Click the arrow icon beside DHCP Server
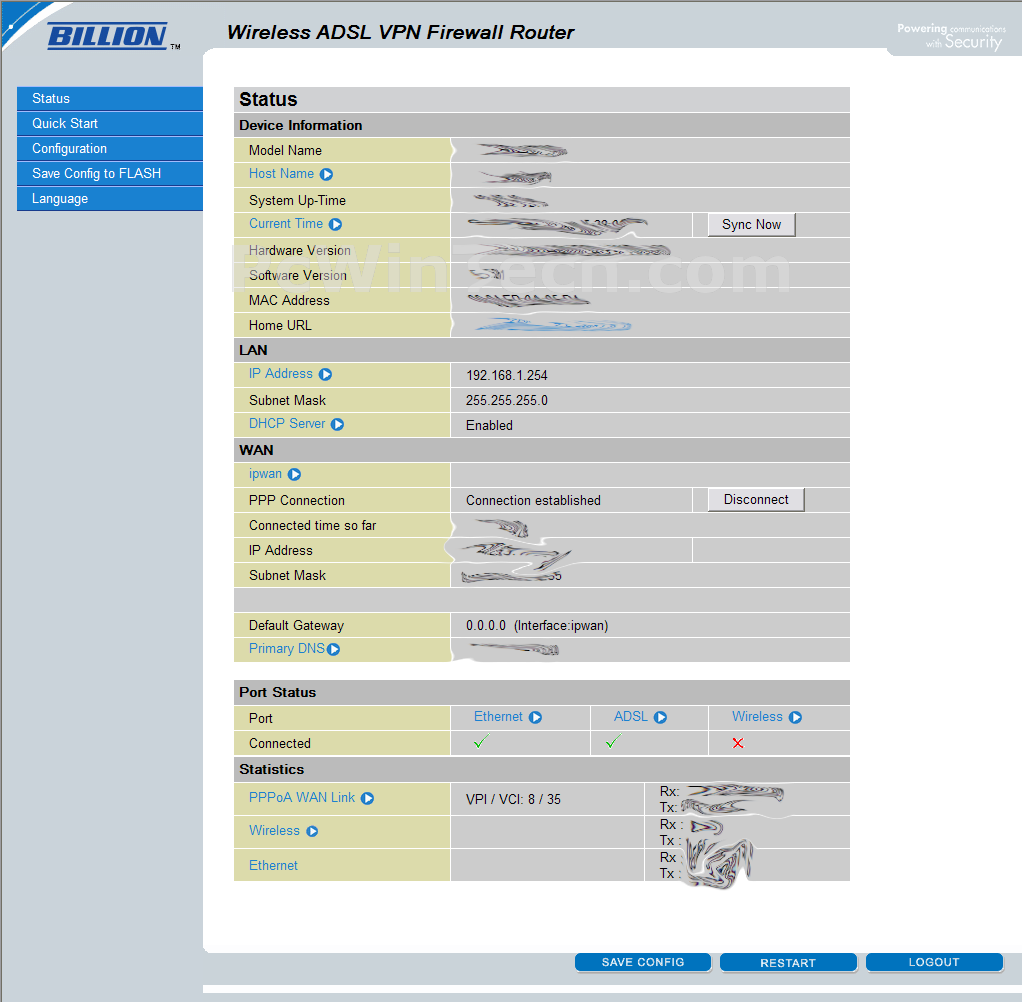 (x=337, y=424)
